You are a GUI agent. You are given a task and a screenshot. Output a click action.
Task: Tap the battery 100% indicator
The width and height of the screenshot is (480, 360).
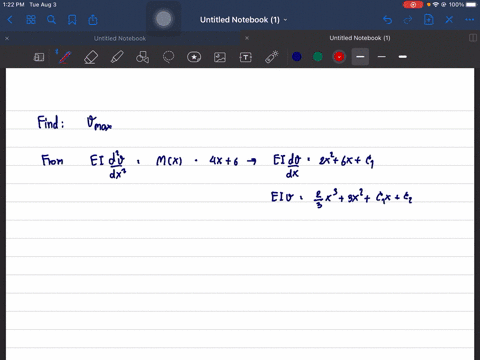463,5
